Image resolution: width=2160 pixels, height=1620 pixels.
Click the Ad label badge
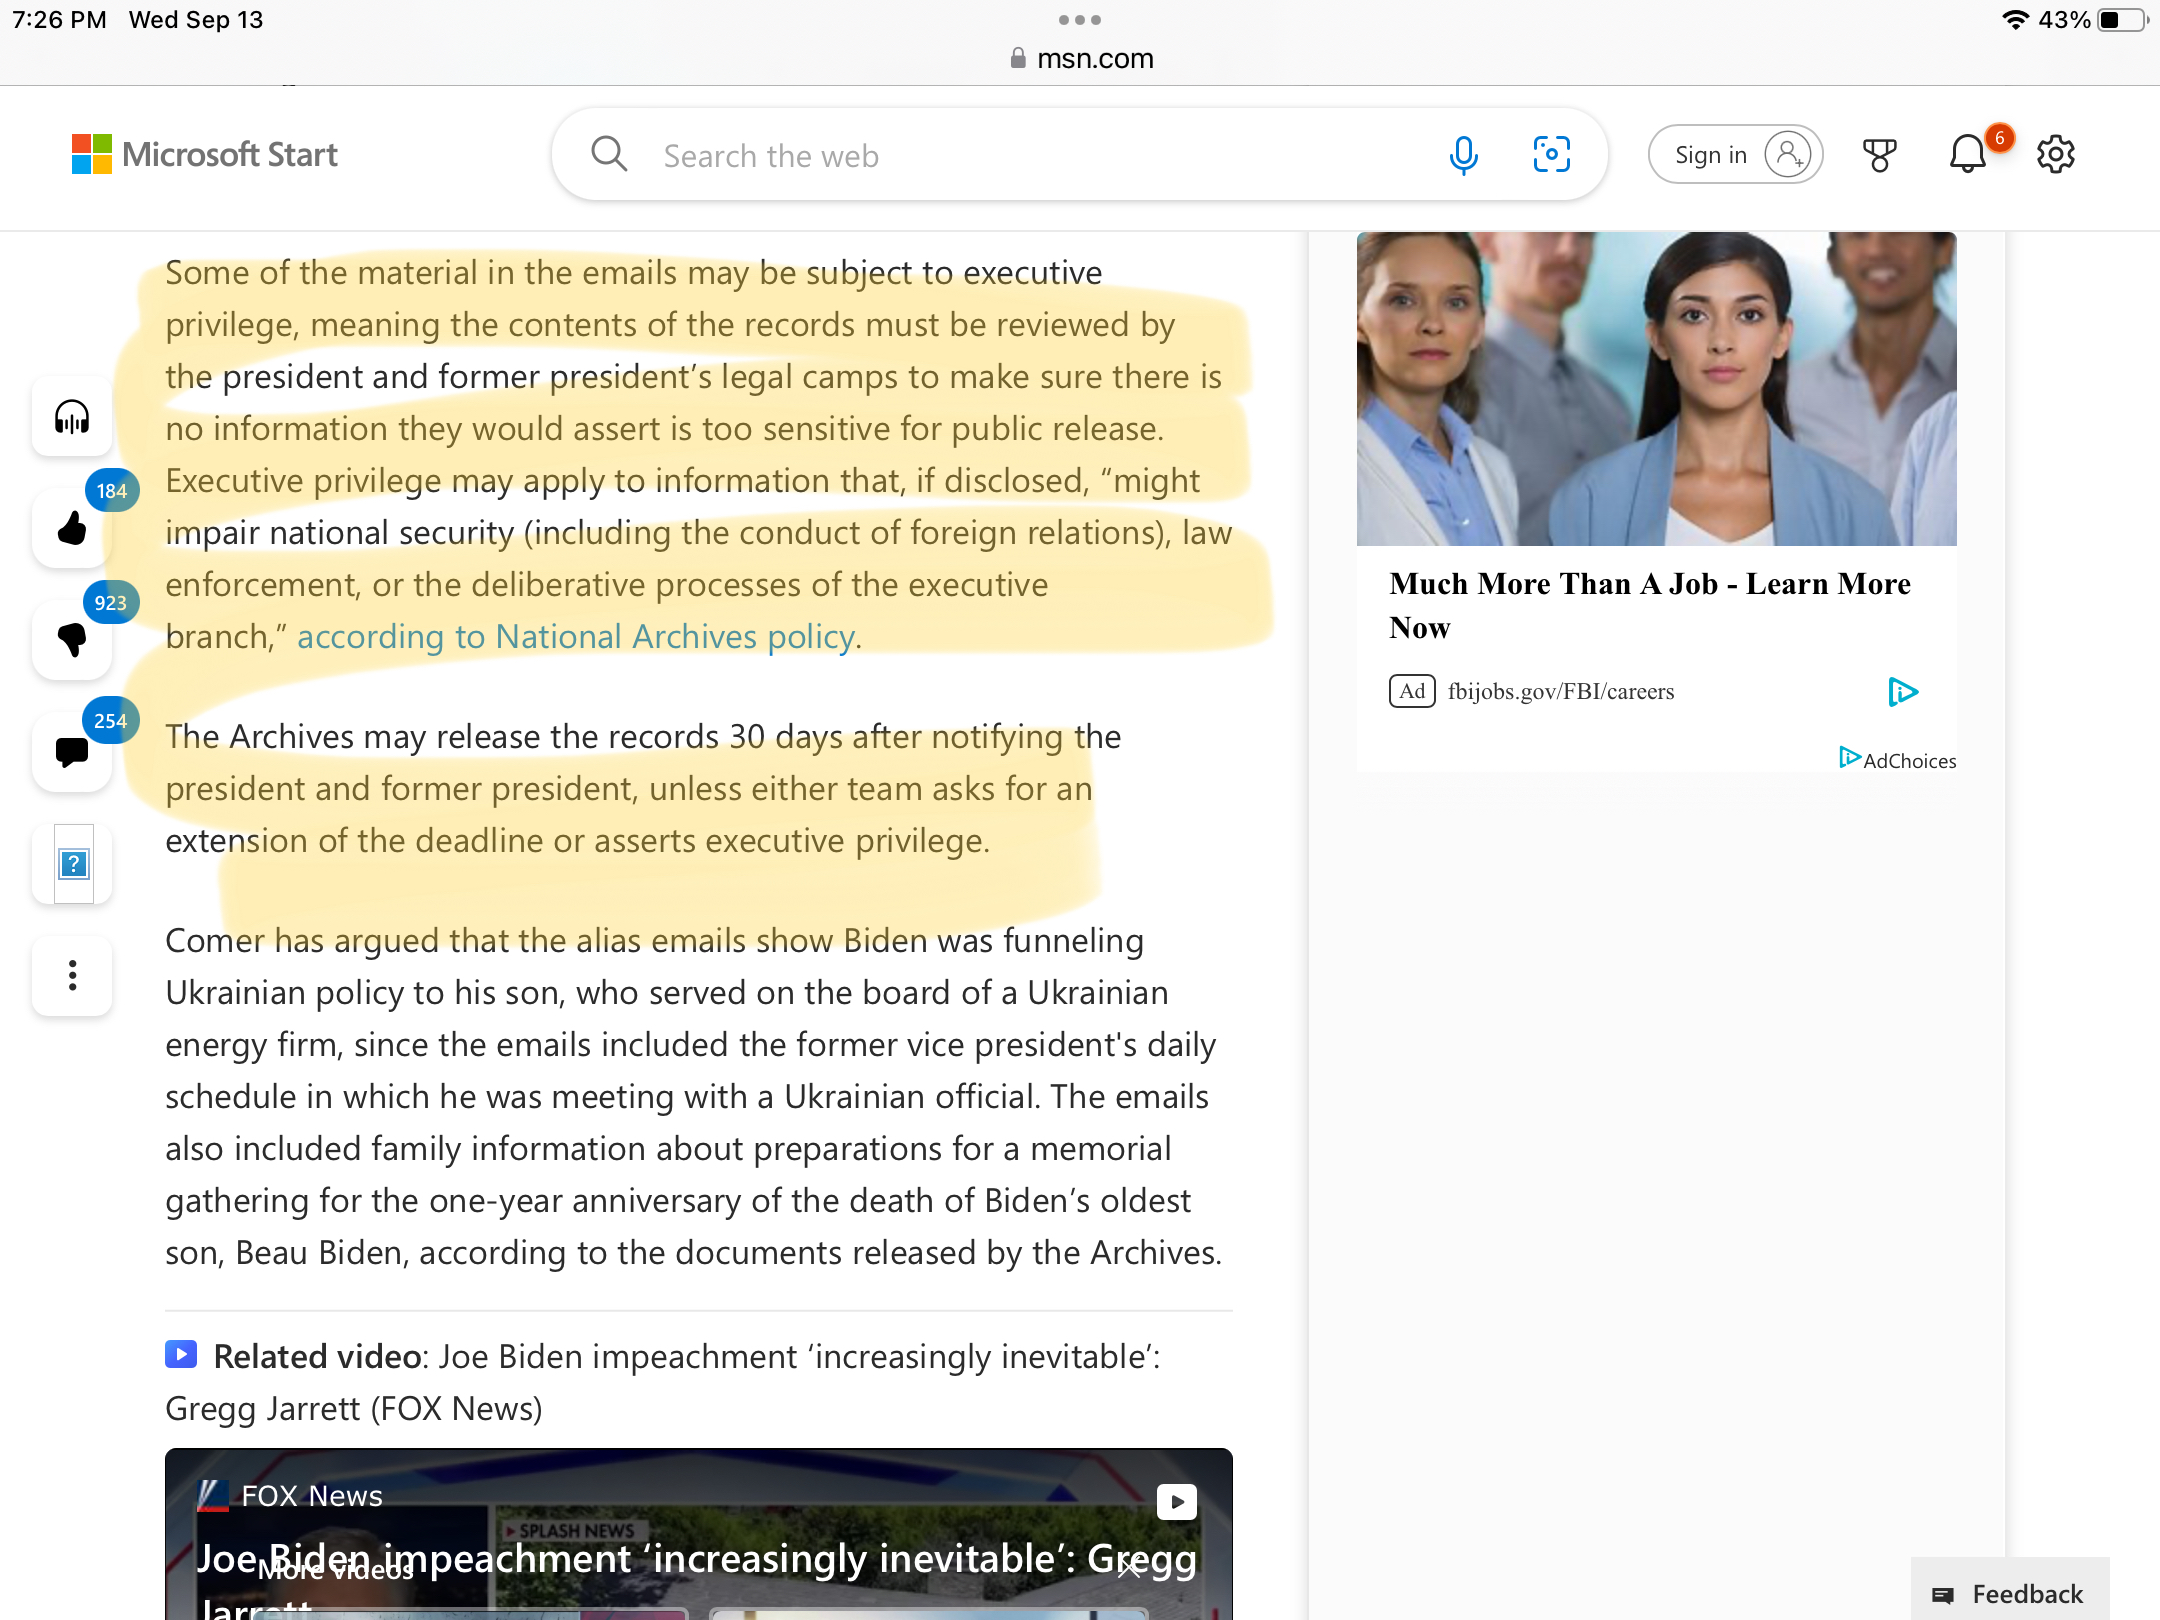tap(1412, 691)
